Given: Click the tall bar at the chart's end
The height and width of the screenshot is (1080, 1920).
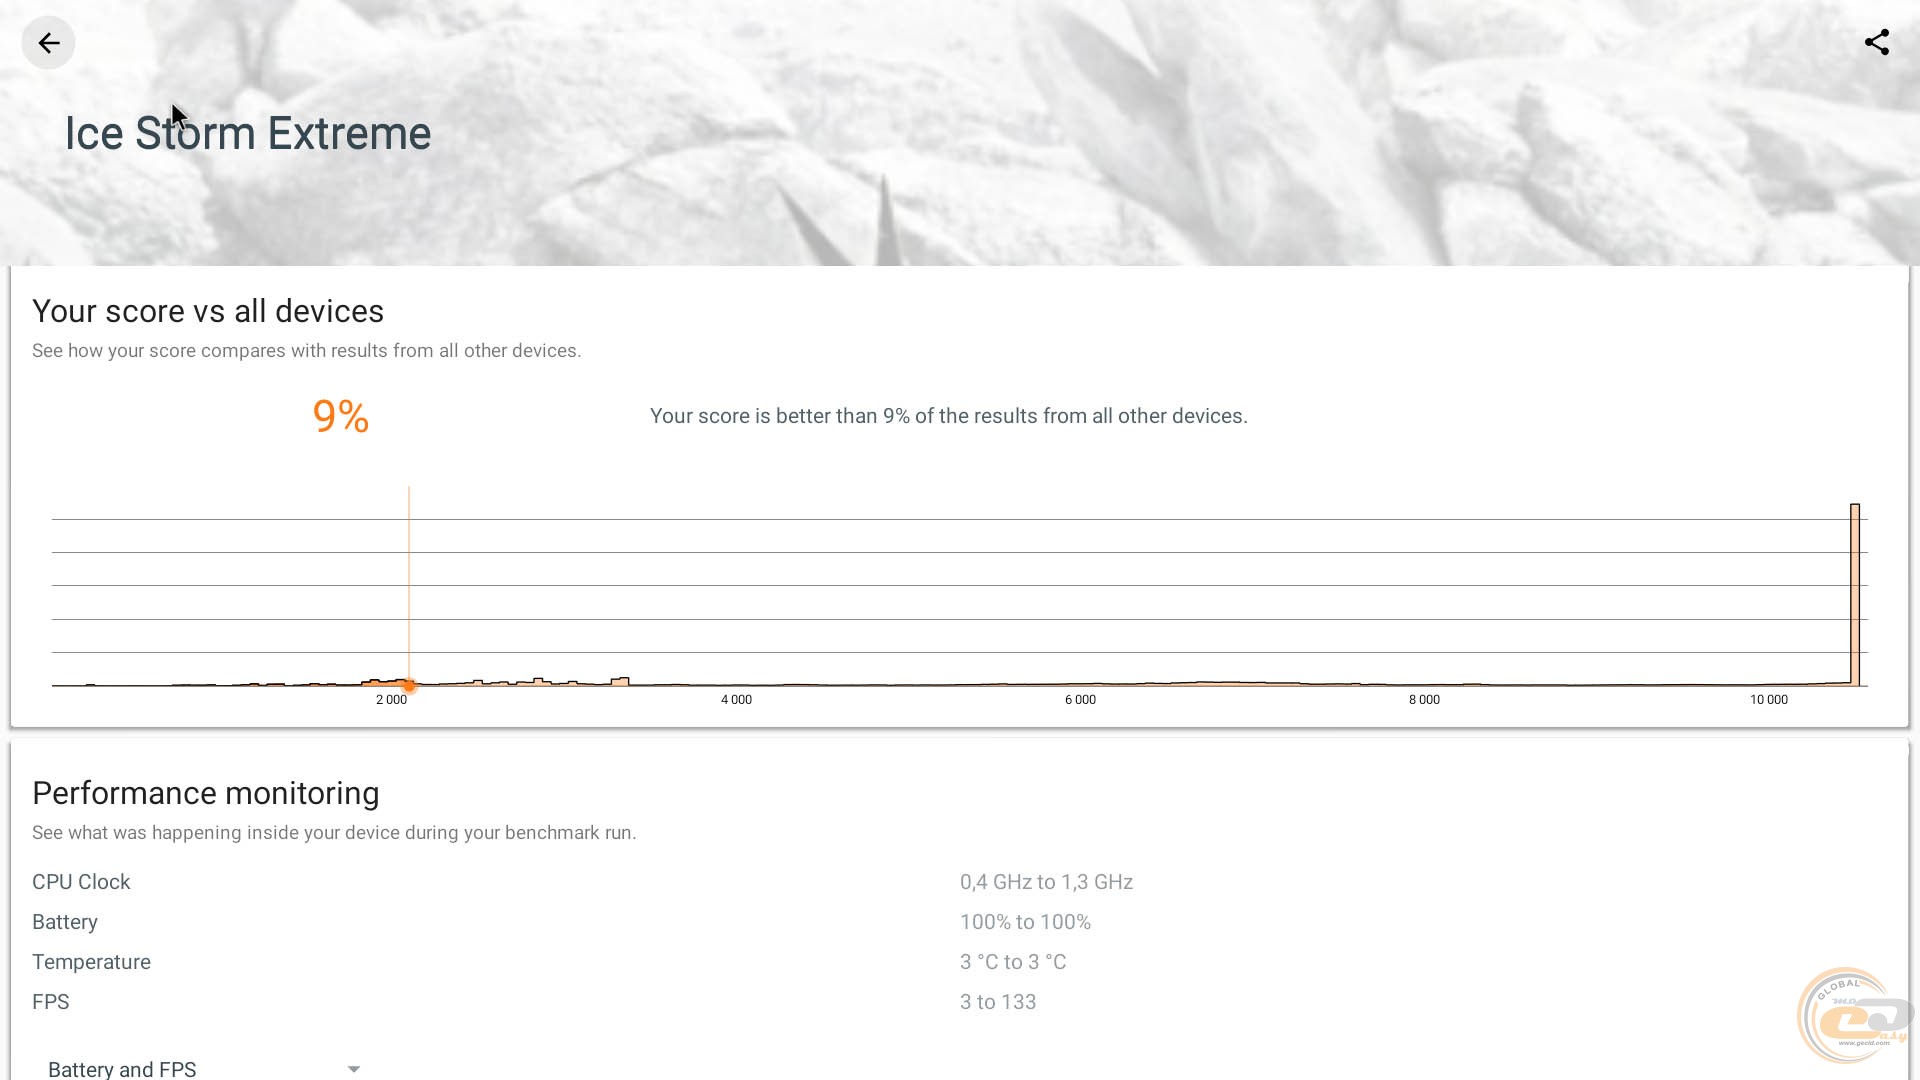Looking at the screenshot, I should [1855, 595].
